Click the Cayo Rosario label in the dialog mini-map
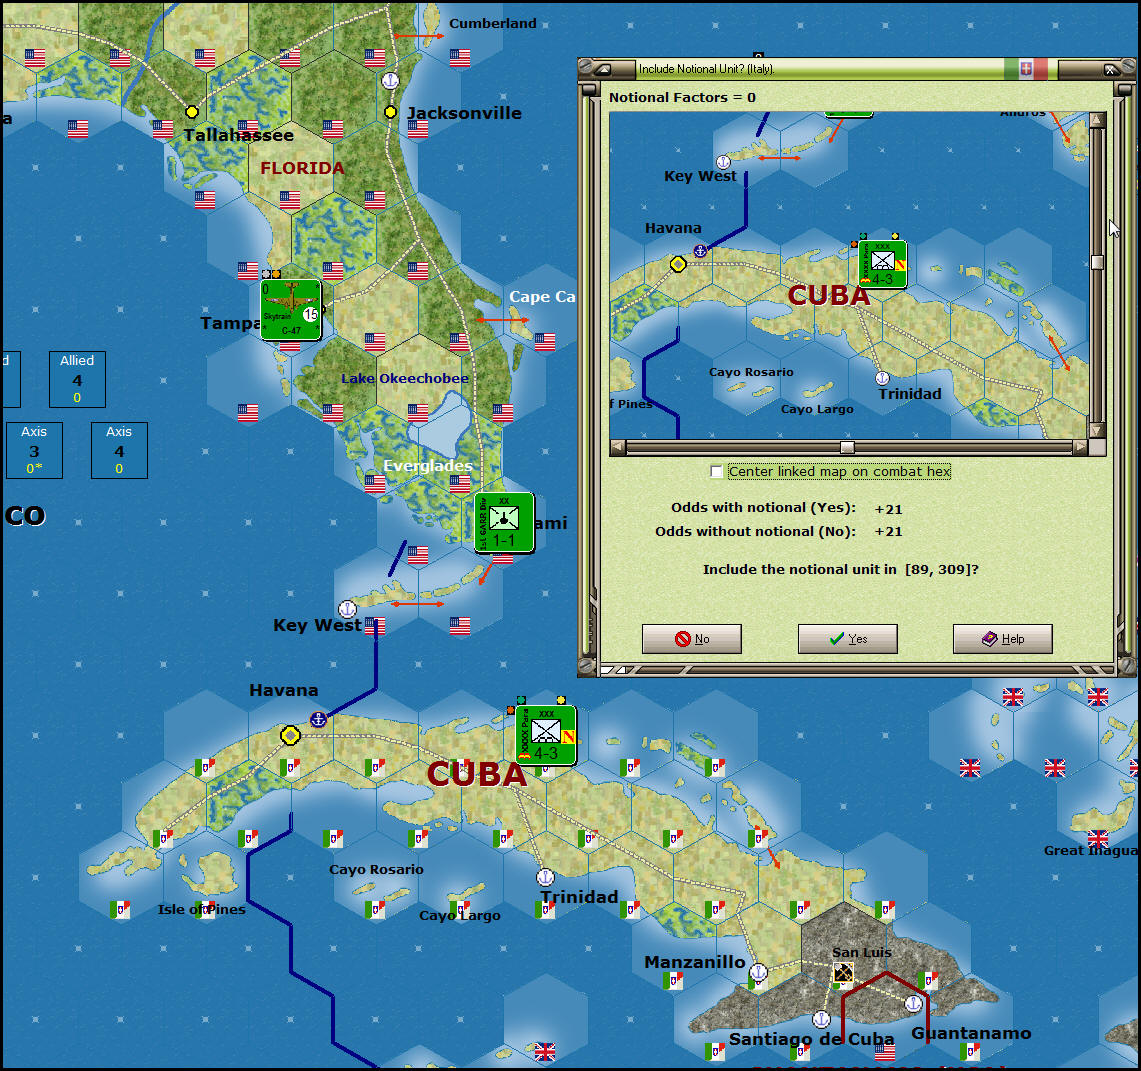Image resolution: width=1141 pixels, height=1071 pixels. [751, 372]
